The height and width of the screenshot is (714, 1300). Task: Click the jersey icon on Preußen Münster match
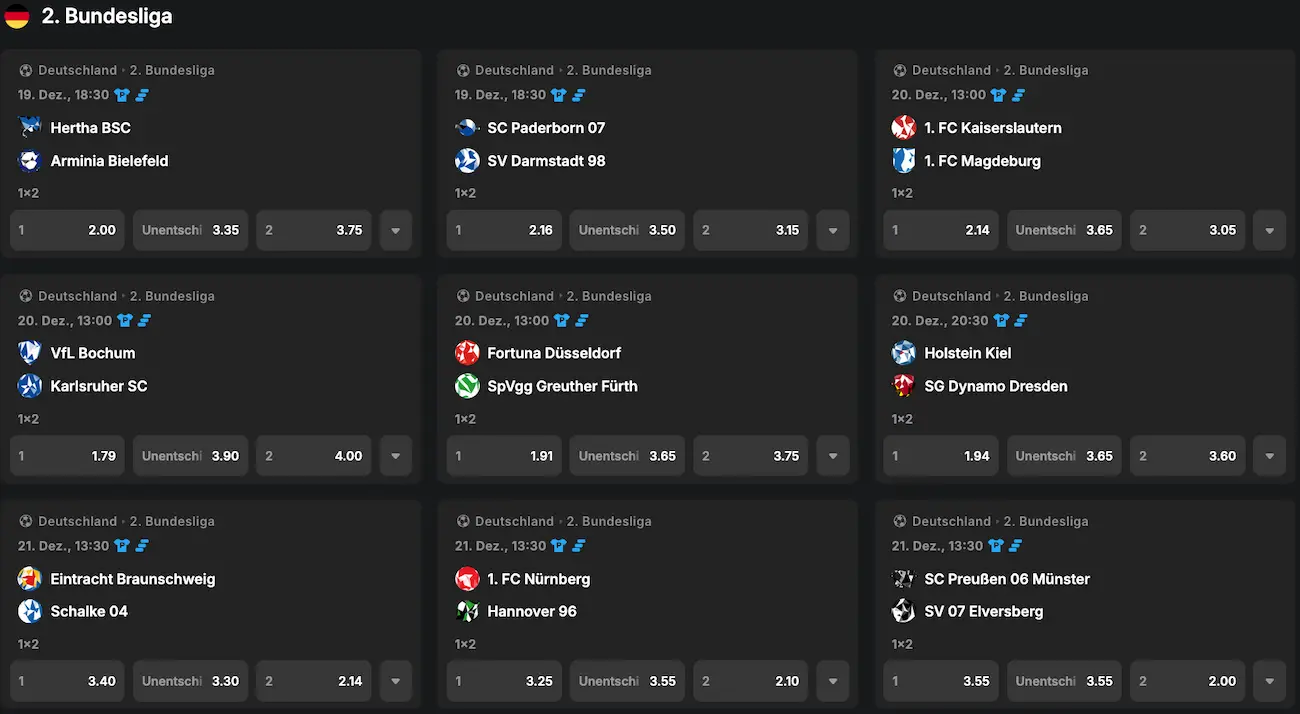pyautogui.click(x=995, y=546)
